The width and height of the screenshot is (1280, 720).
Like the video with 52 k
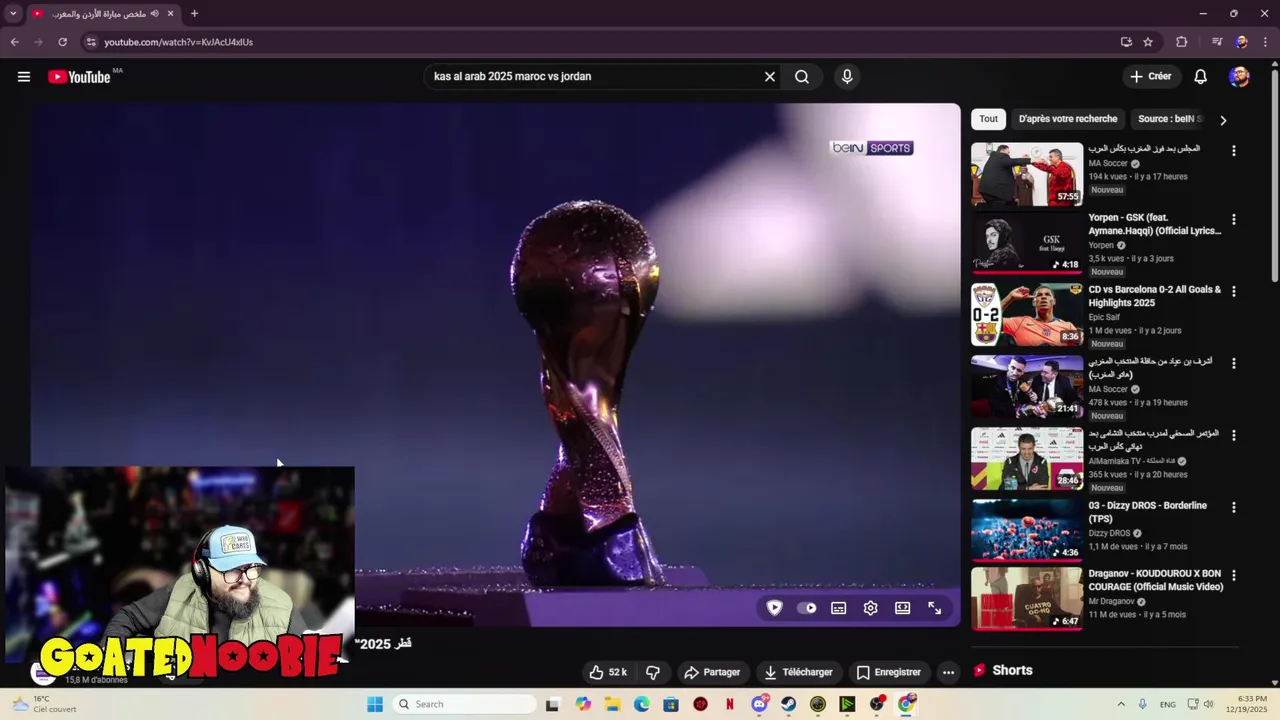click(x=608, y=672)
